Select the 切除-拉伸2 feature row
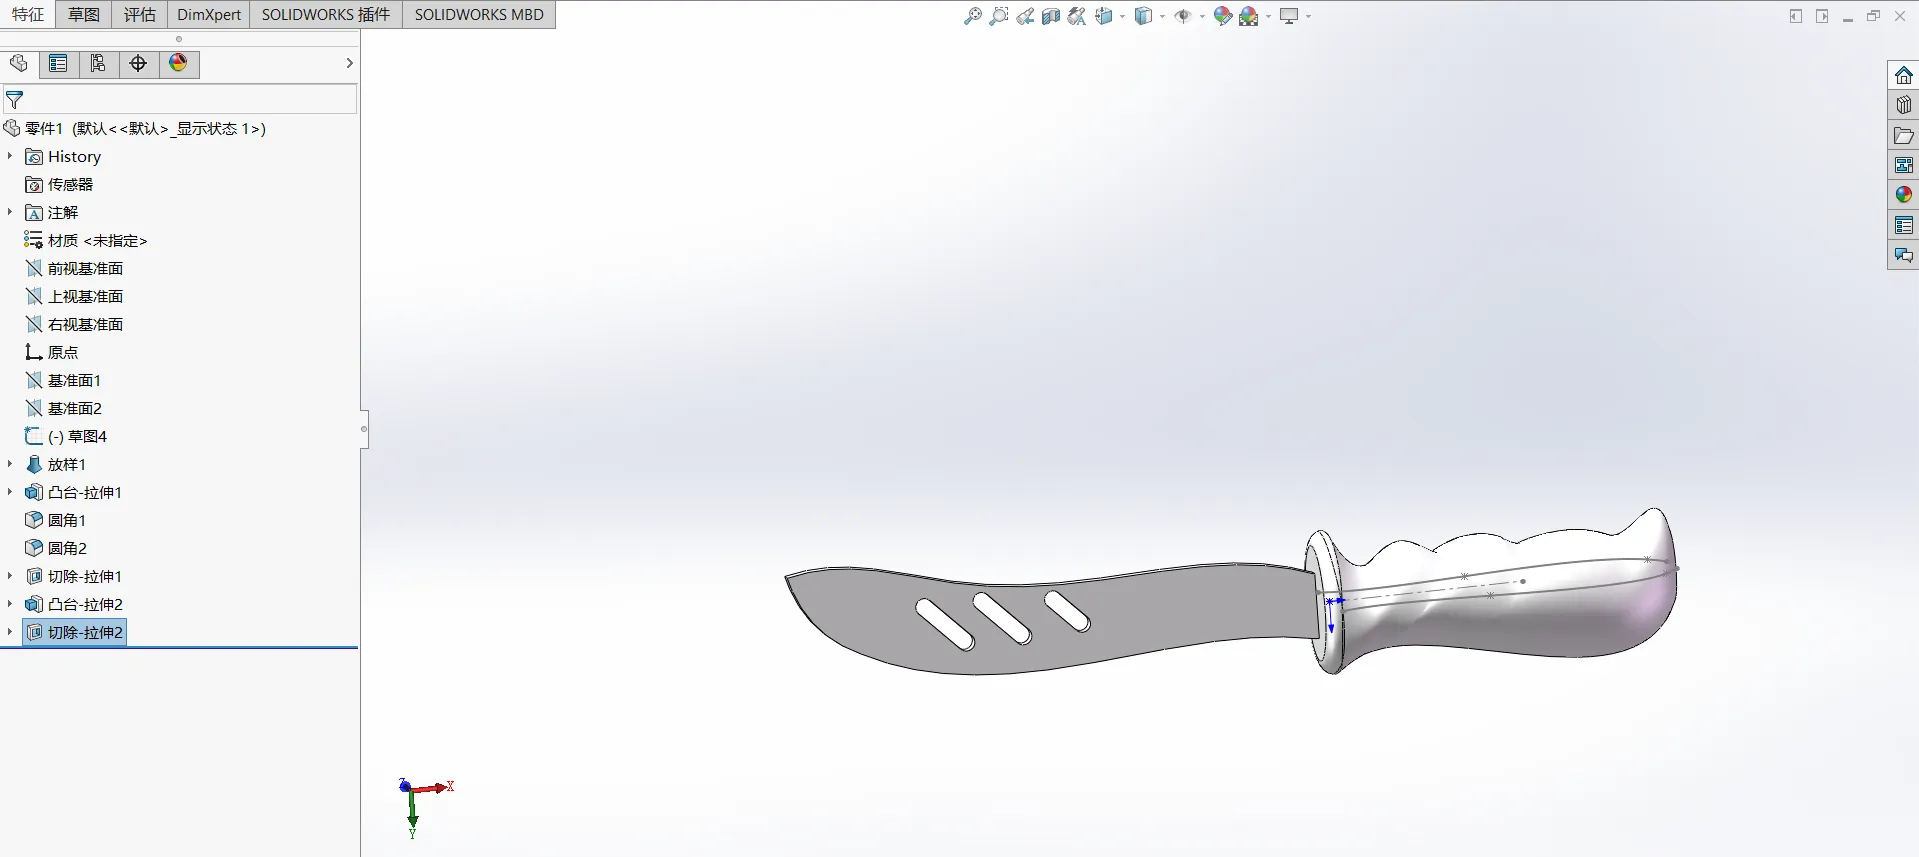1919x857 pixels. (75, 632)
